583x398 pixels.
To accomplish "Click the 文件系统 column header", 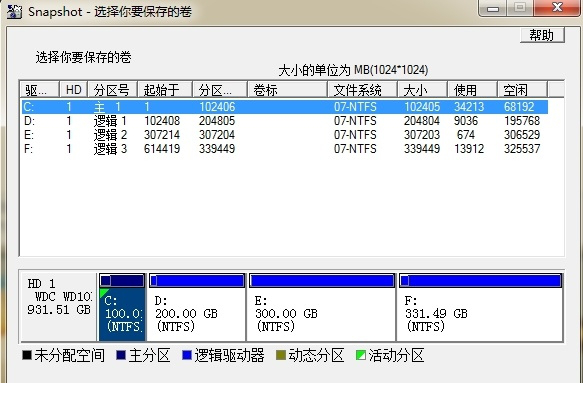I will pyautogui.click(x=363, y=90).
